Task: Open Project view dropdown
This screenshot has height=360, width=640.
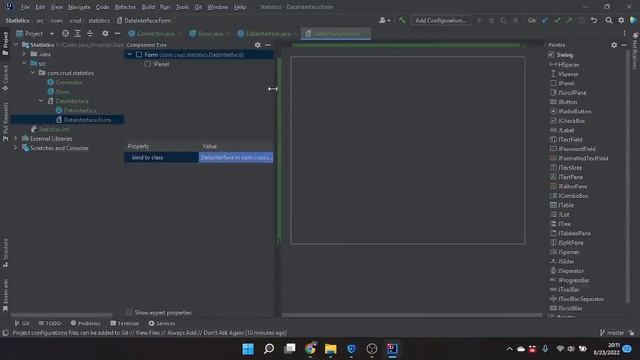Action: (x=52, y=33)
